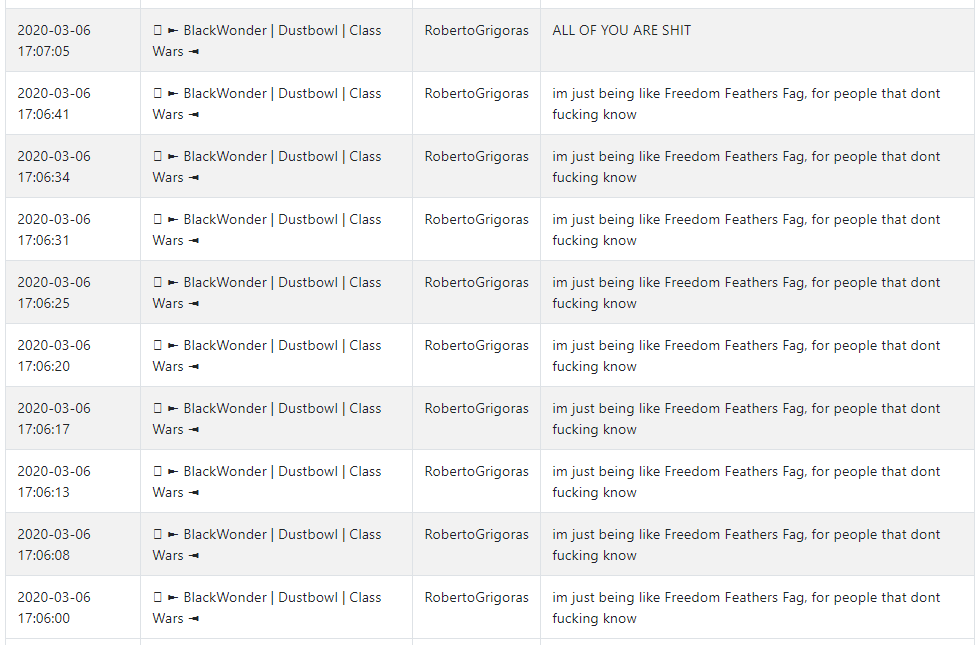Click the 17:07:05 timestamp cell
The height and width of the screenshot is (645, 976).
54,40
